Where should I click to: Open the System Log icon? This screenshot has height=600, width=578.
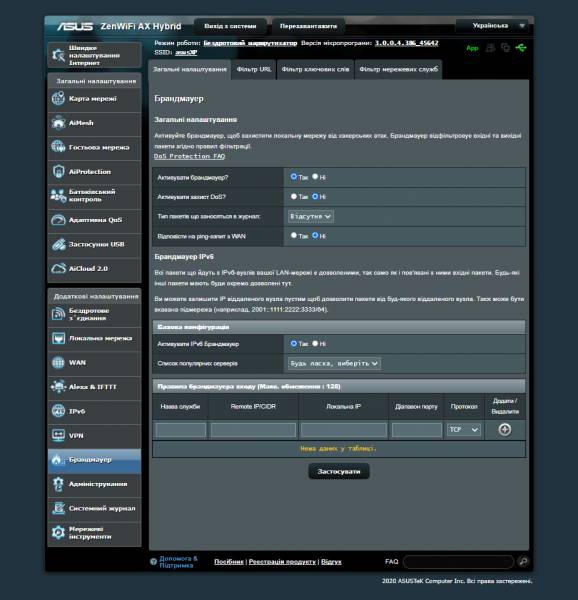pos(58,508)
